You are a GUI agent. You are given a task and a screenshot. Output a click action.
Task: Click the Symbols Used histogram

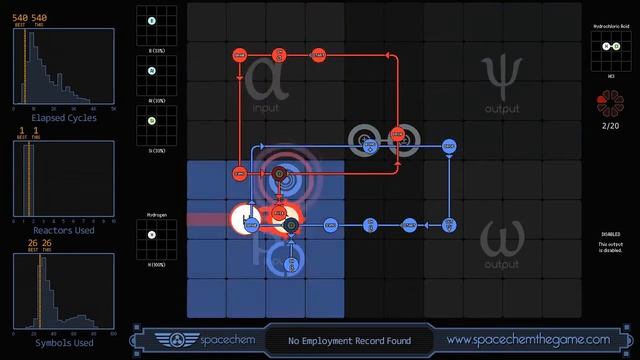(x=64, y=291)
